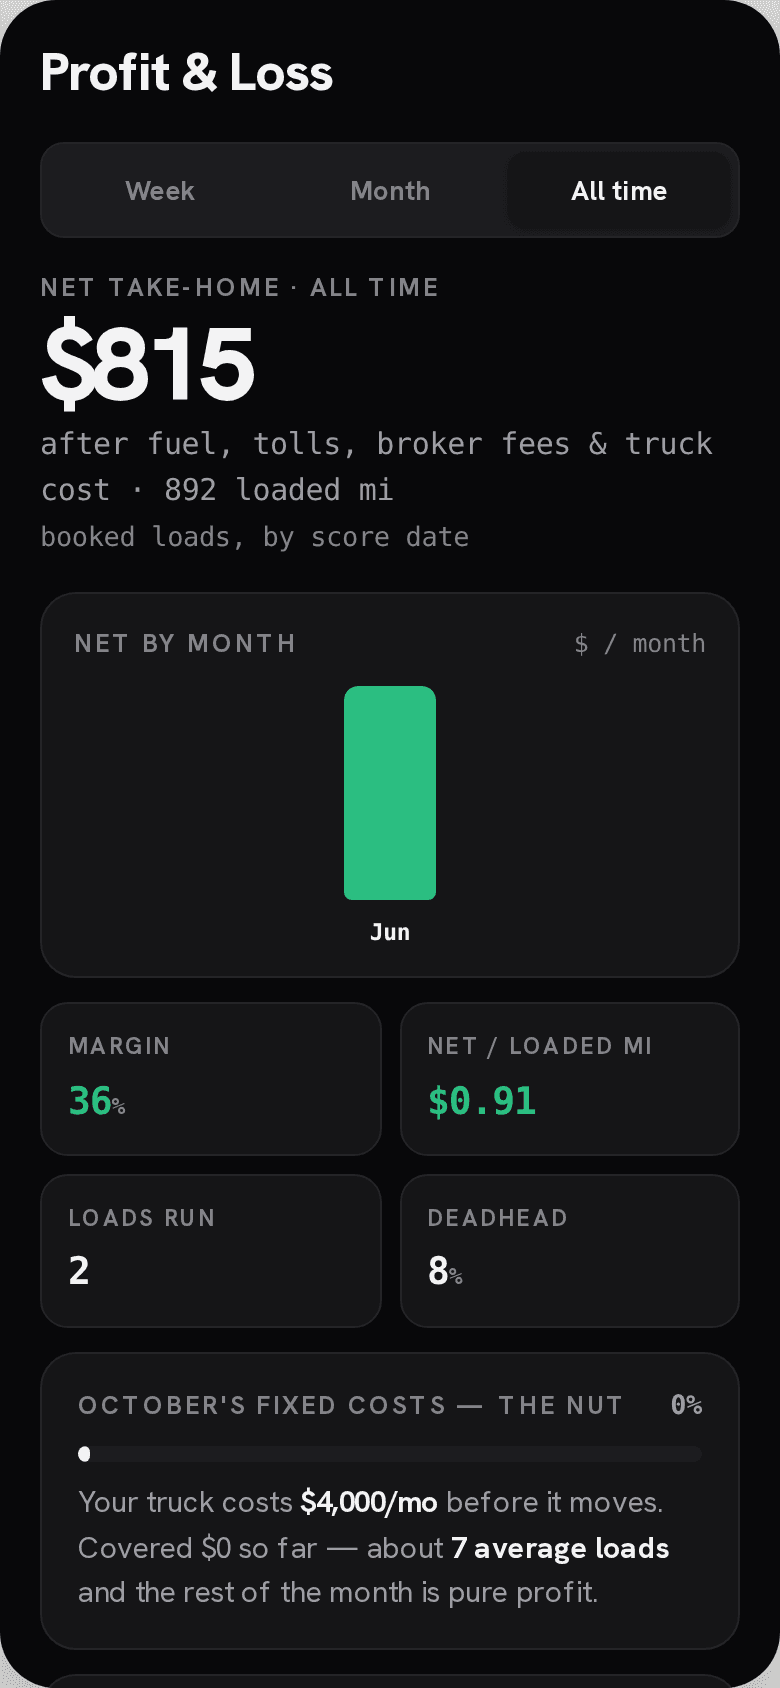Click the $815 net take-home amount

(148, 364)
